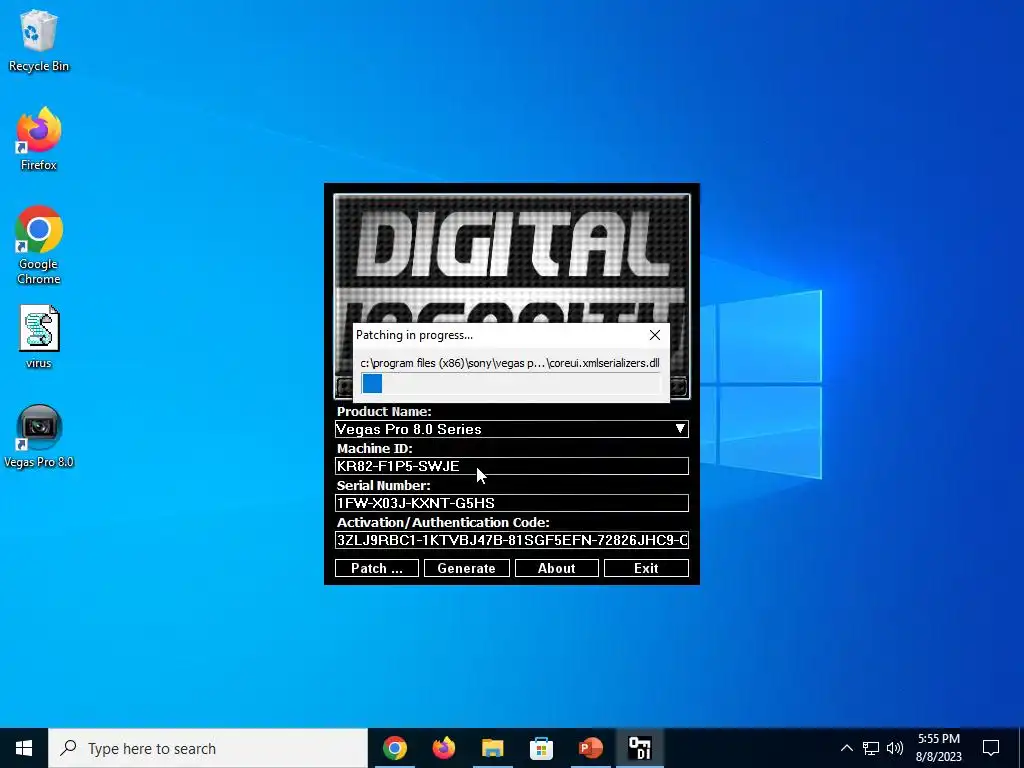Close the Patching in progress dialog

click(655, 335)
